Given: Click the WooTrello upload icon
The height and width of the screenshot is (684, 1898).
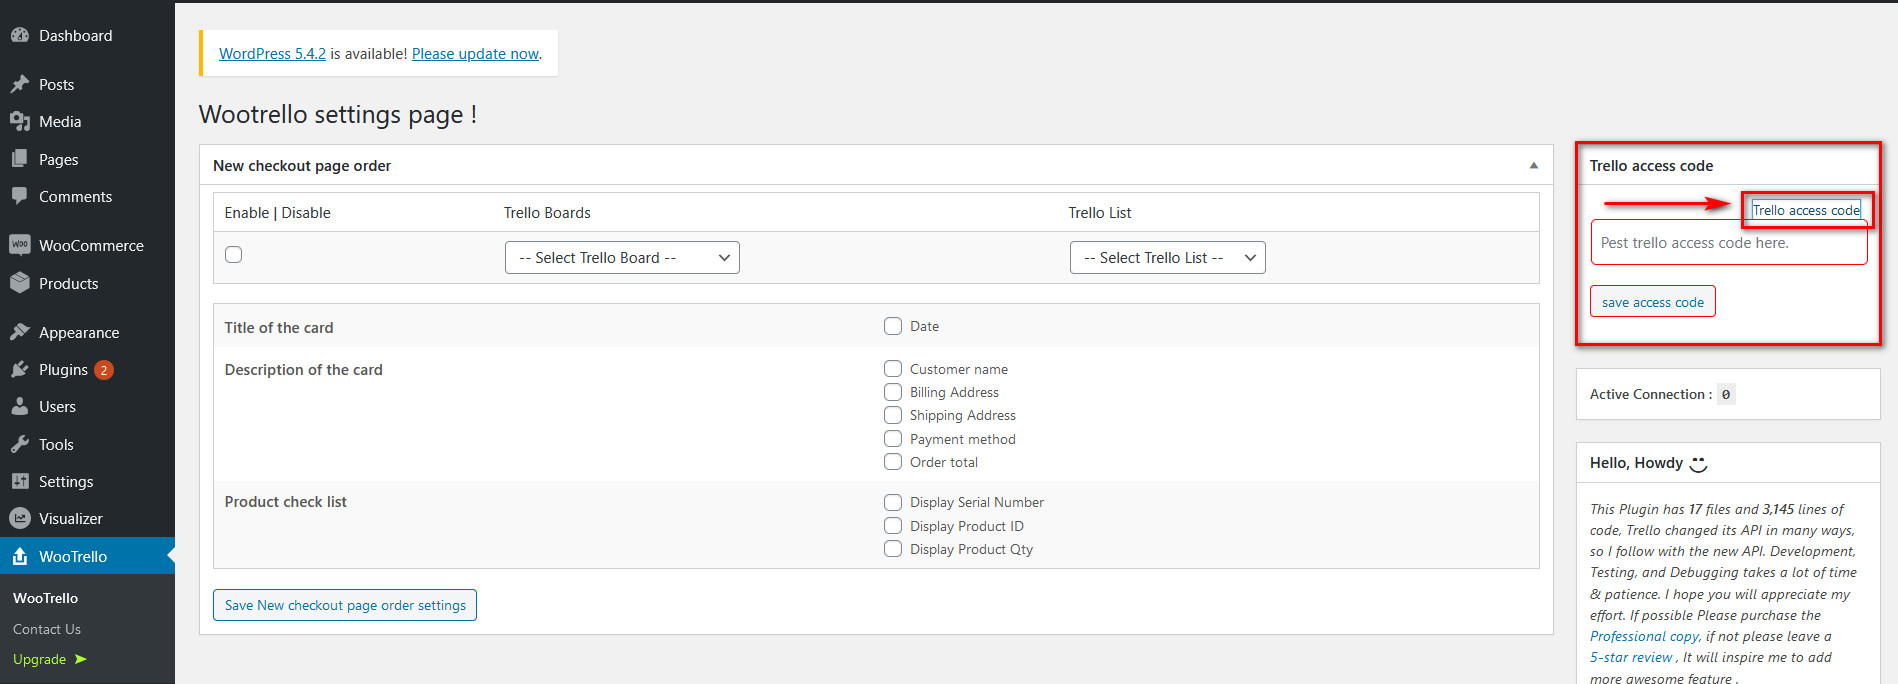Looking at the screenshot, I should [x=20, y=556].
